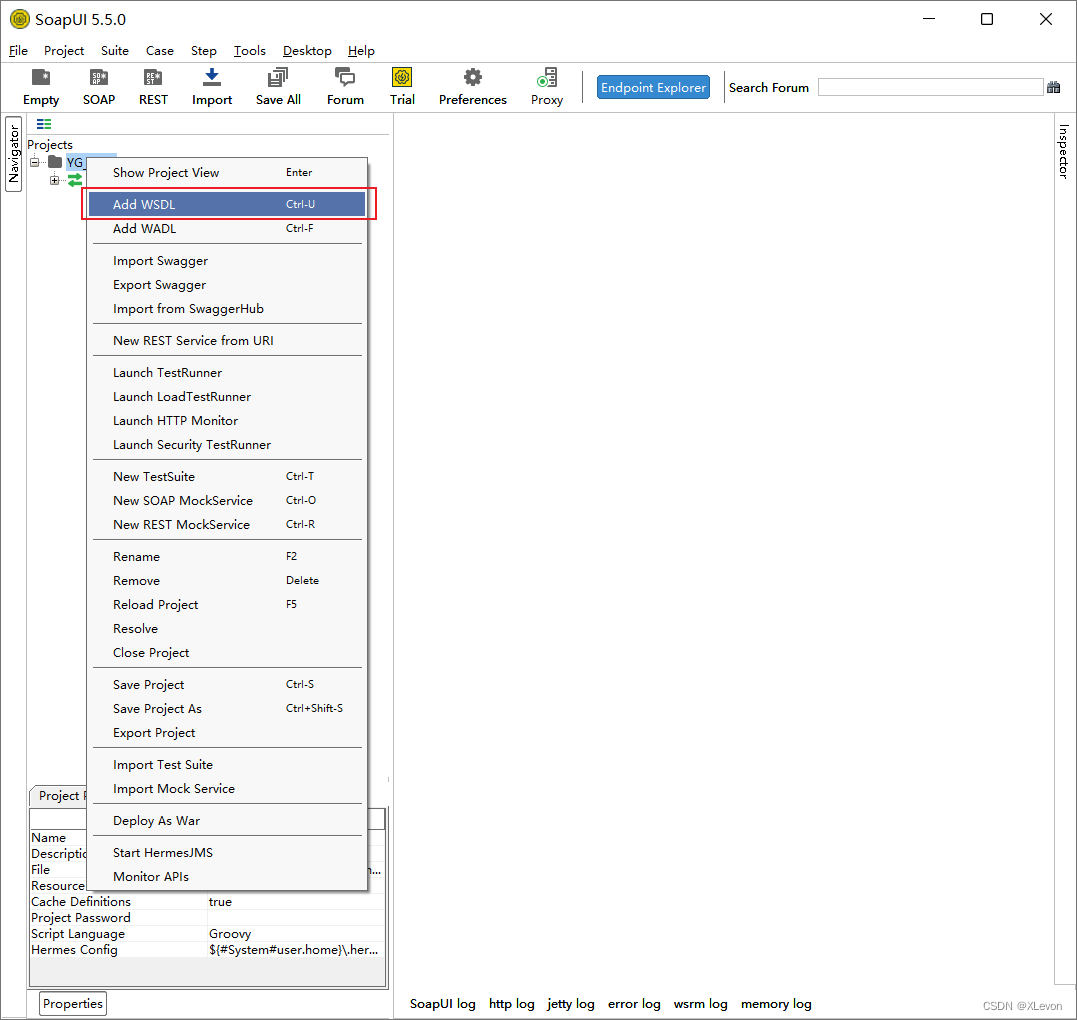Select Rename in context menu

[x=227, y=556]
